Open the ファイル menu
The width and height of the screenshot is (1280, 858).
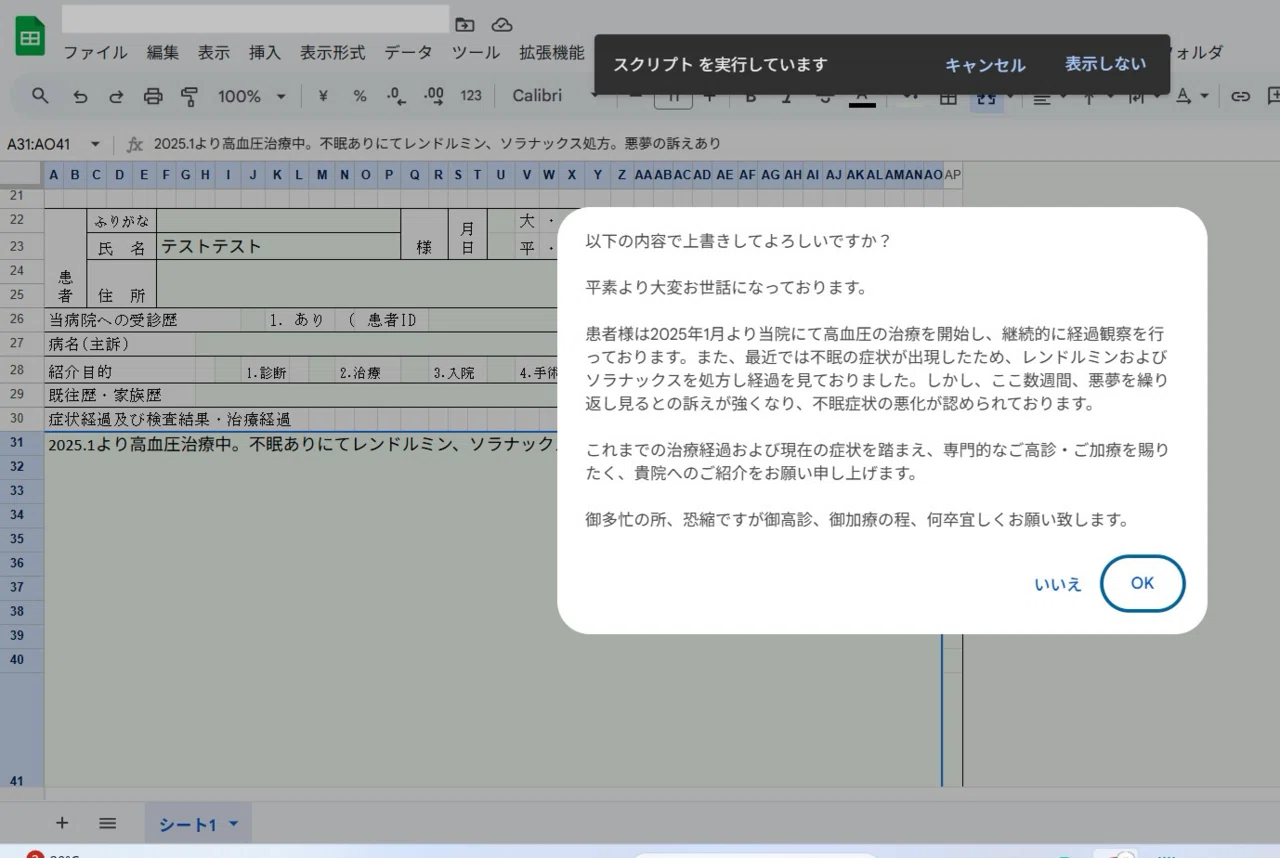pyautogui.click(x=96, y=53)
